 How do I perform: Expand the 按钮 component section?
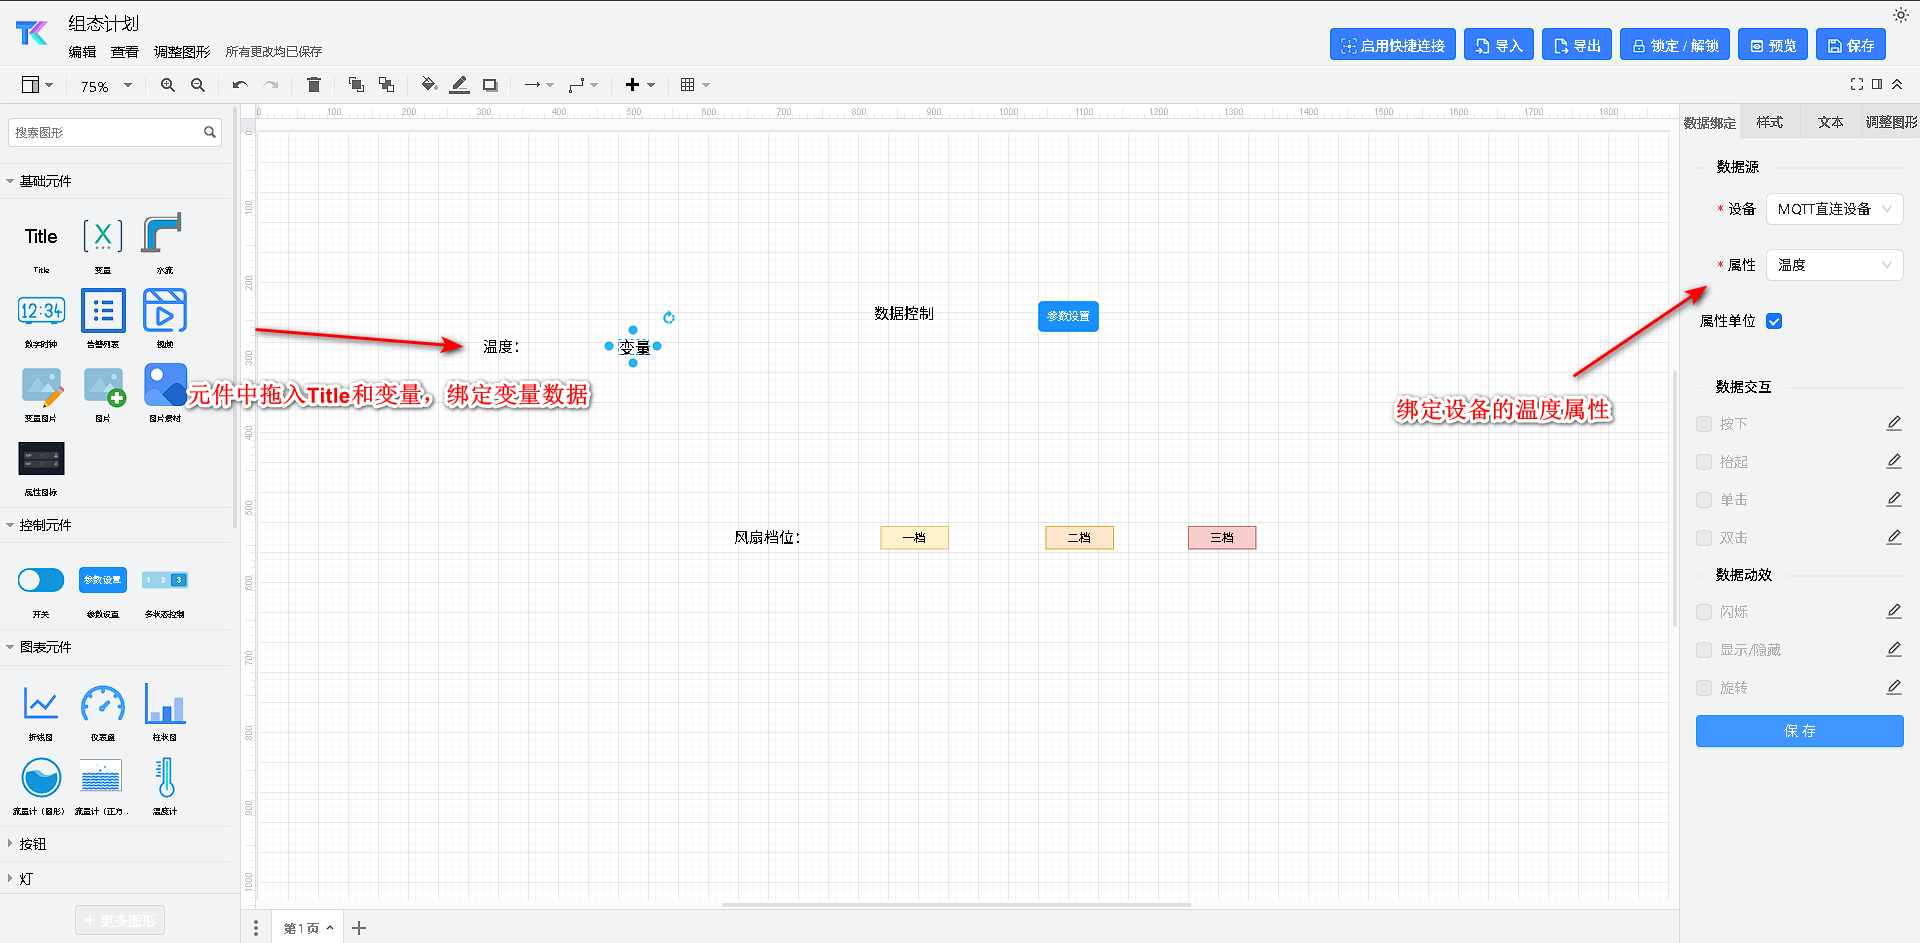click(33, 844)
